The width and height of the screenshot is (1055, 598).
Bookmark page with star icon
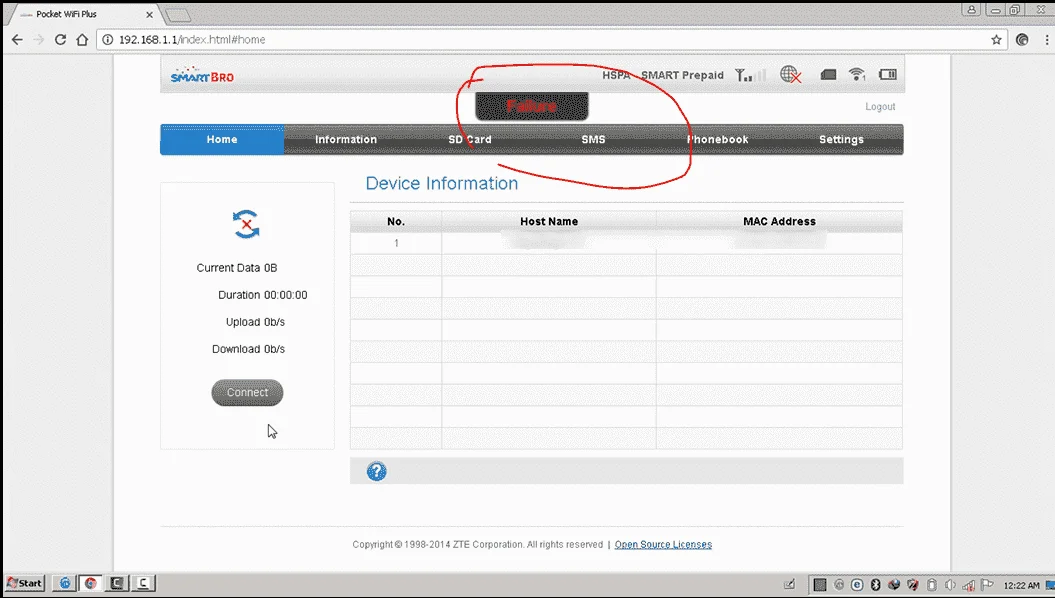coord(996,40)
